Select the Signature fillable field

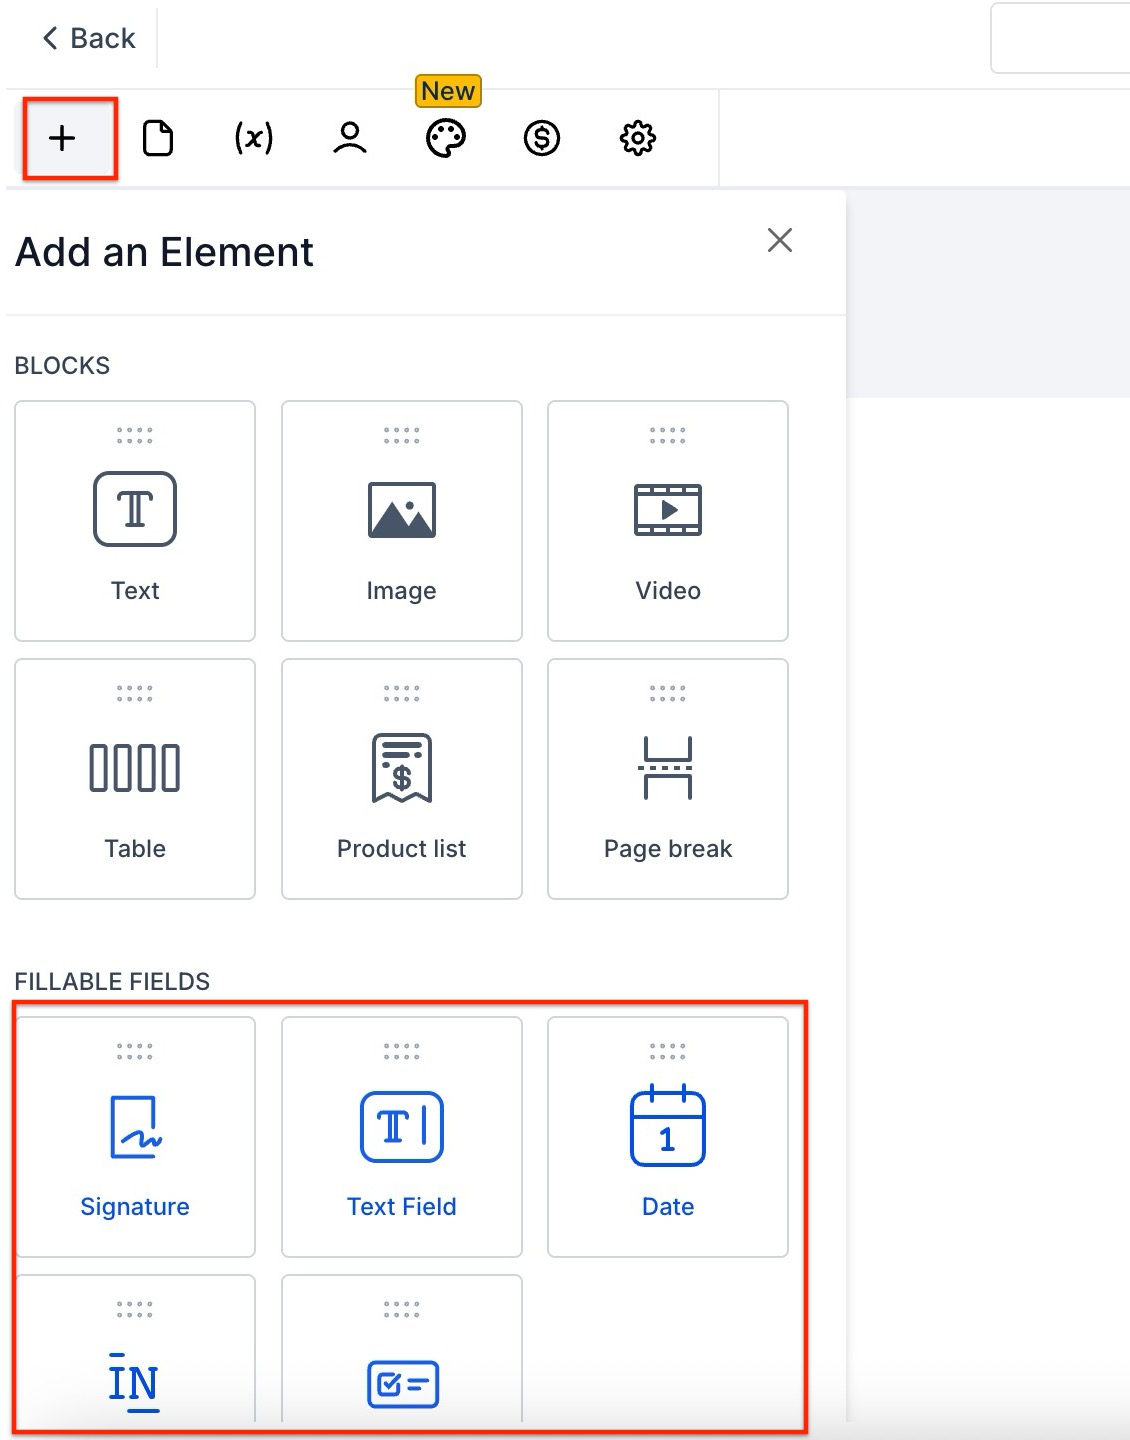[135, 1137]
